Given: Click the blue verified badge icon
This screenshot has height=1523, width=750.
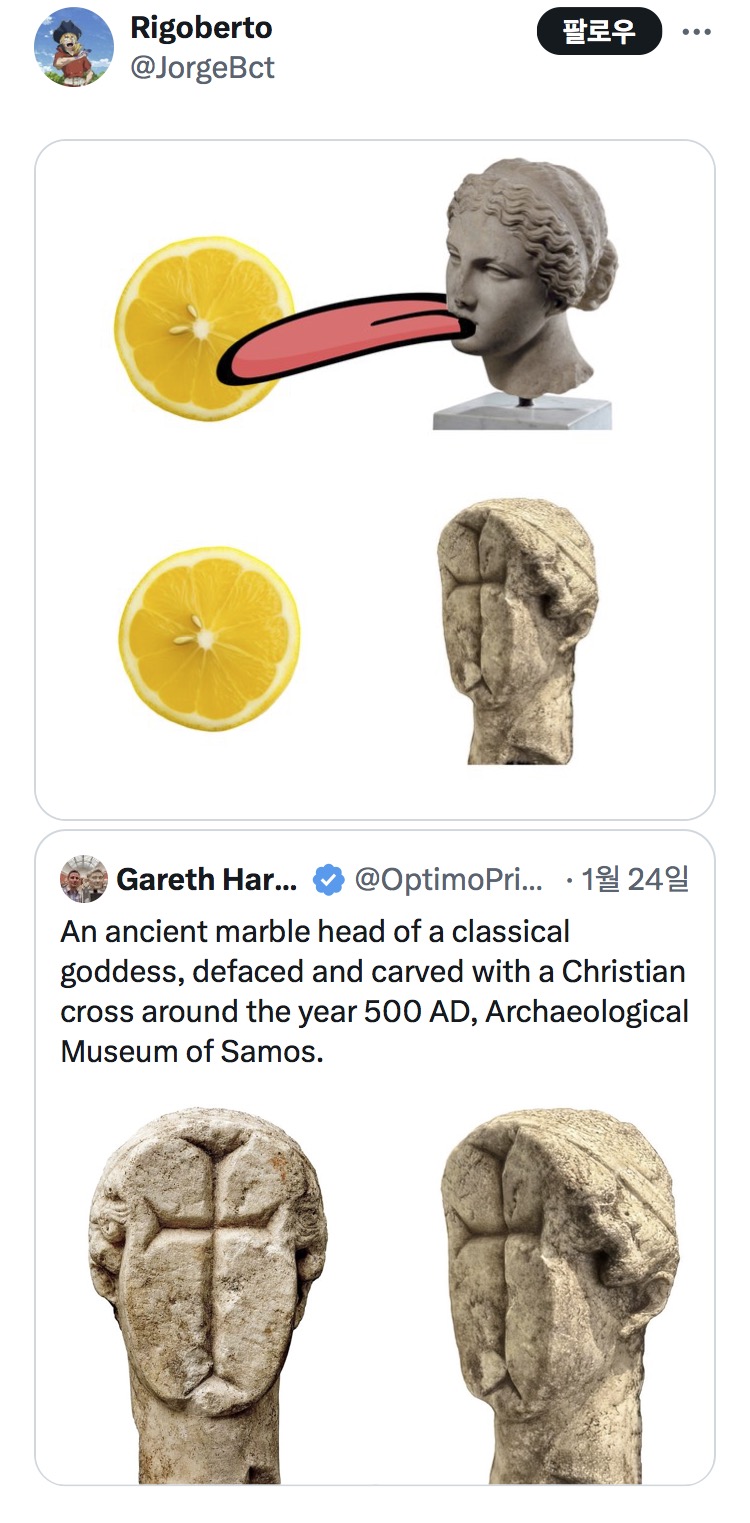Looking at the screenshot, I should click(327, 880).
